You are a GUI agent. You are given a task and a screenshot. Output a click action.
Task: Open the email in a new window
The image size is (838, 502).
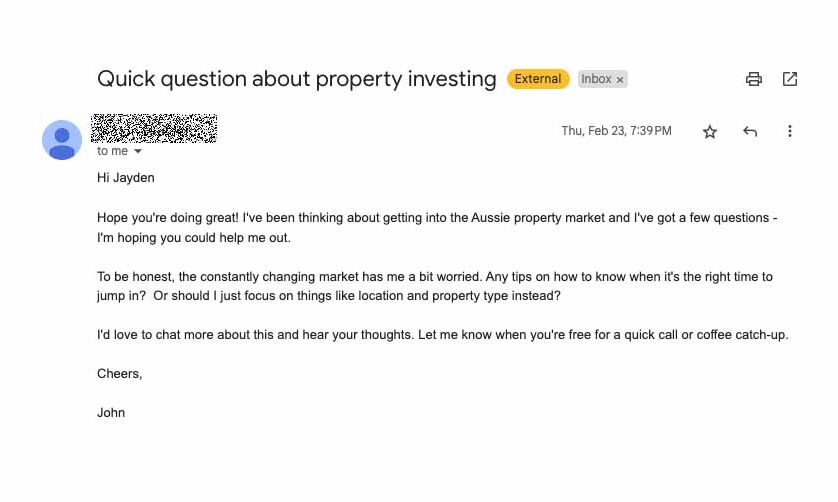point(790,79)
